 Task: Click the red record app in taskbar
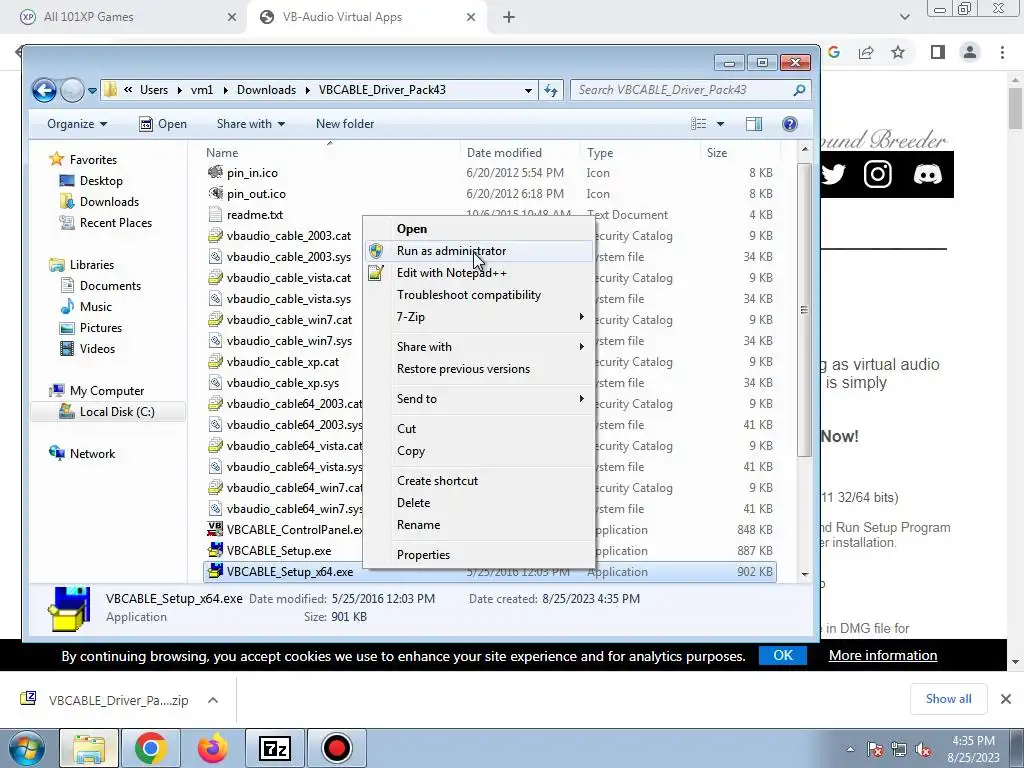click(336, 748)
